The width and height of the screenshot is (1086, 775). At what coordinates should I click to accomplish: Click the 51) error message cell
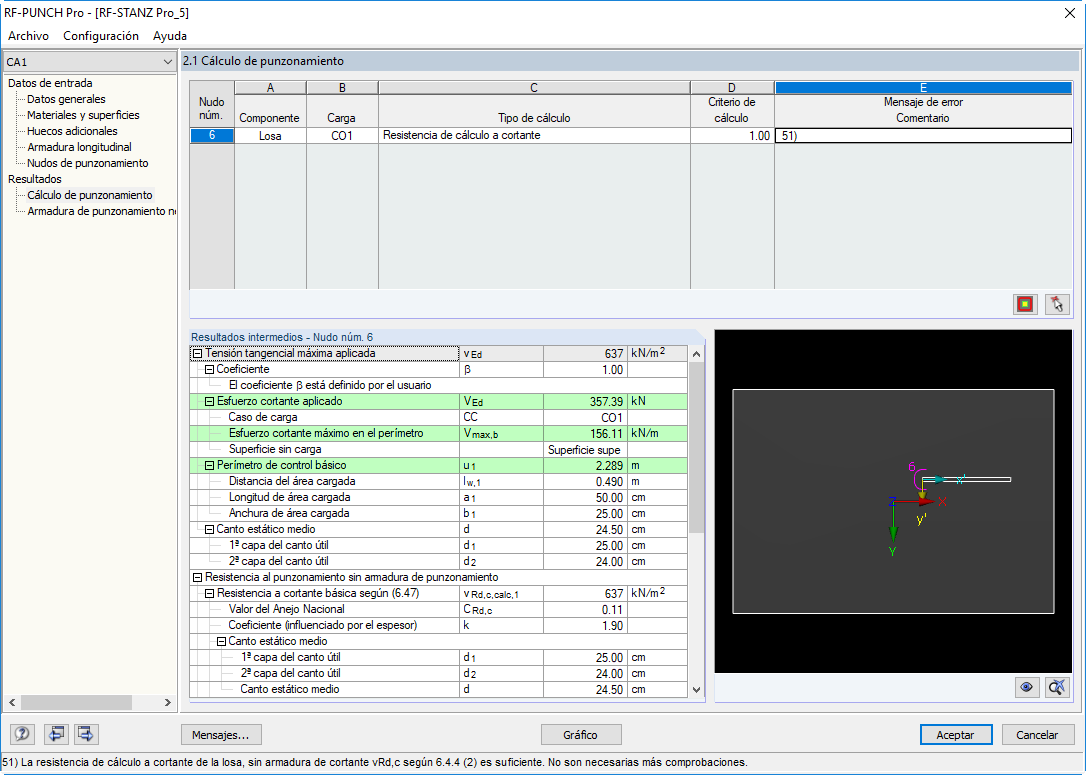point(923,136)
